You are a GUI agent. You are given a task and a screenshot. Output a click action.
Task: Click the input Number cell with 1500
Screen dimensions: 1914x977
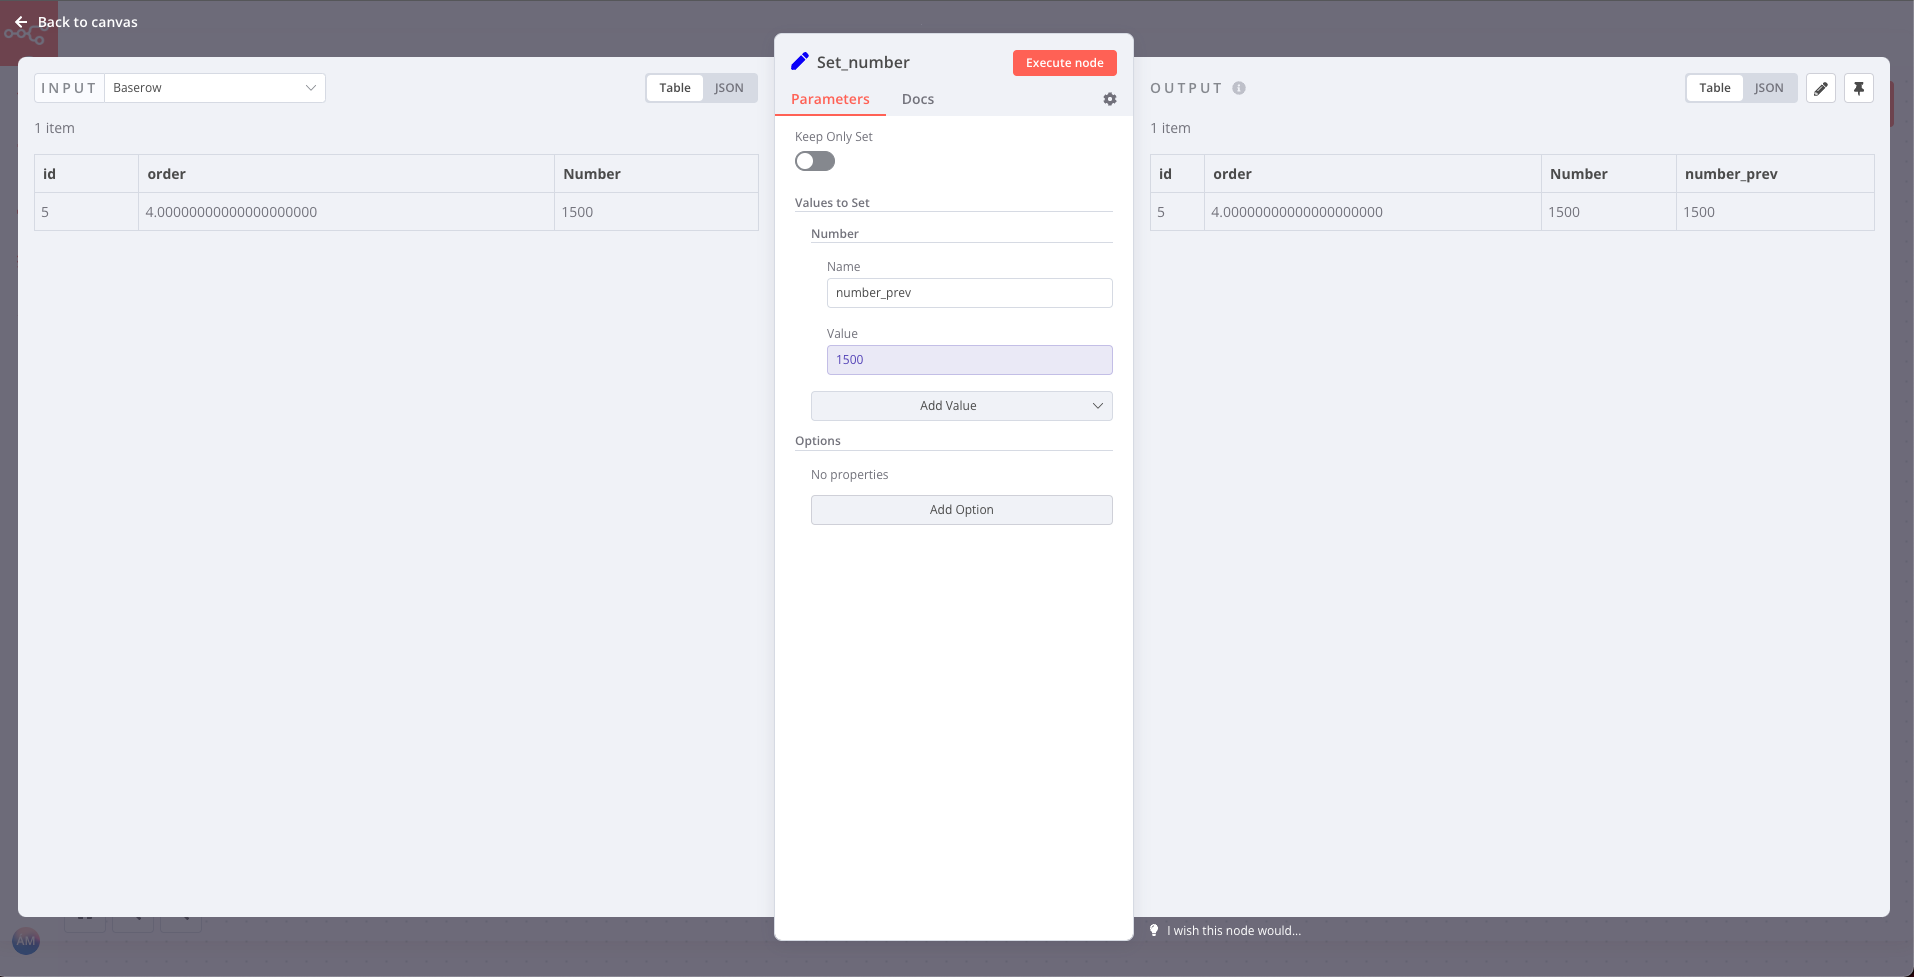pyautogui.click(x=656, y=212)
